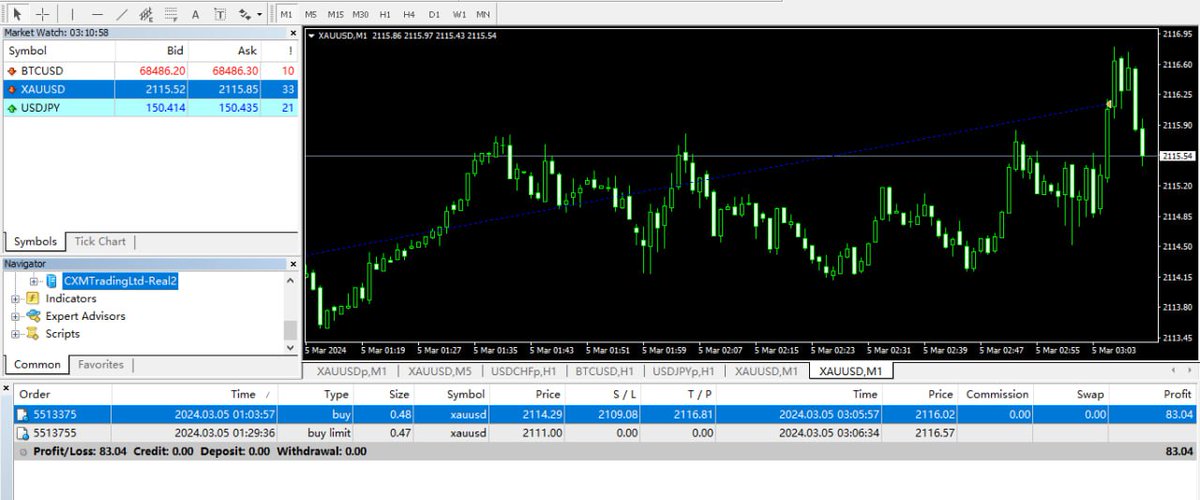Open the arrows tool dropdown arrow
Viewport: 1200px width, 500px height.
[x=260, y=14]
